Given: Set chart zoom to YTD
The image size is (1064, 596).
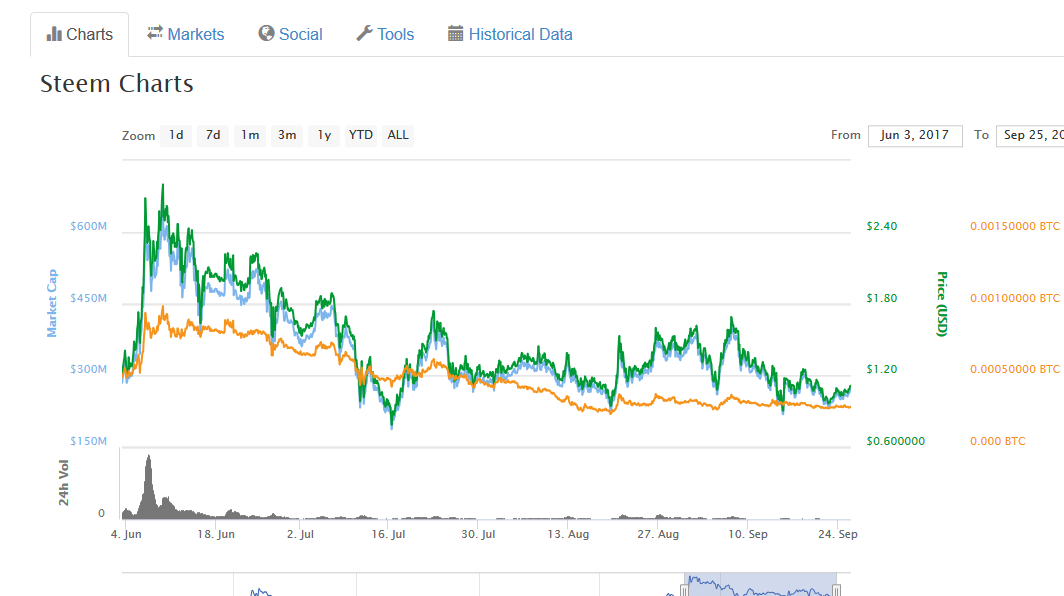Looking at the screenshot, I should click(360, 135).
